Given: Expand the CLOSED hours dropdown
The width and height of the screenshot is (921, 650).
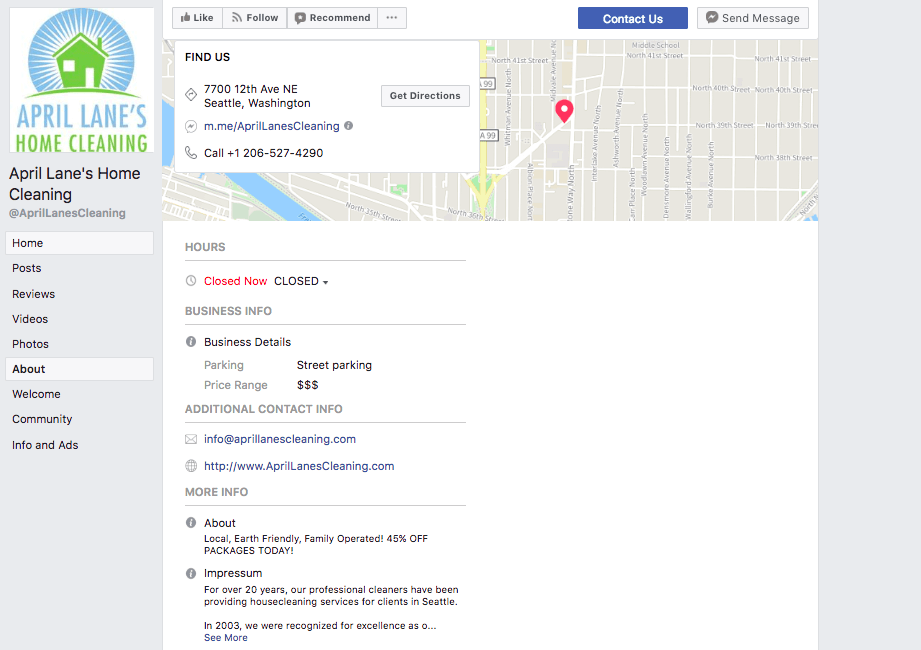Looking at the screenshot, I should click(301, 281).
